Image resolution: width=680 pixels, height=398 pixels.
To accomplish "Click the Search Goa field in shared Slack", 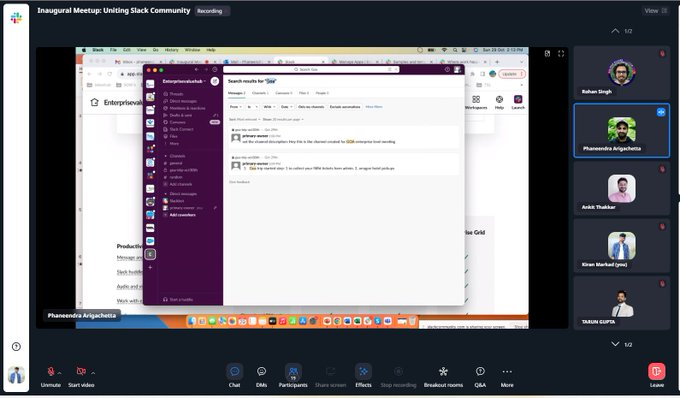I will 311,69.
